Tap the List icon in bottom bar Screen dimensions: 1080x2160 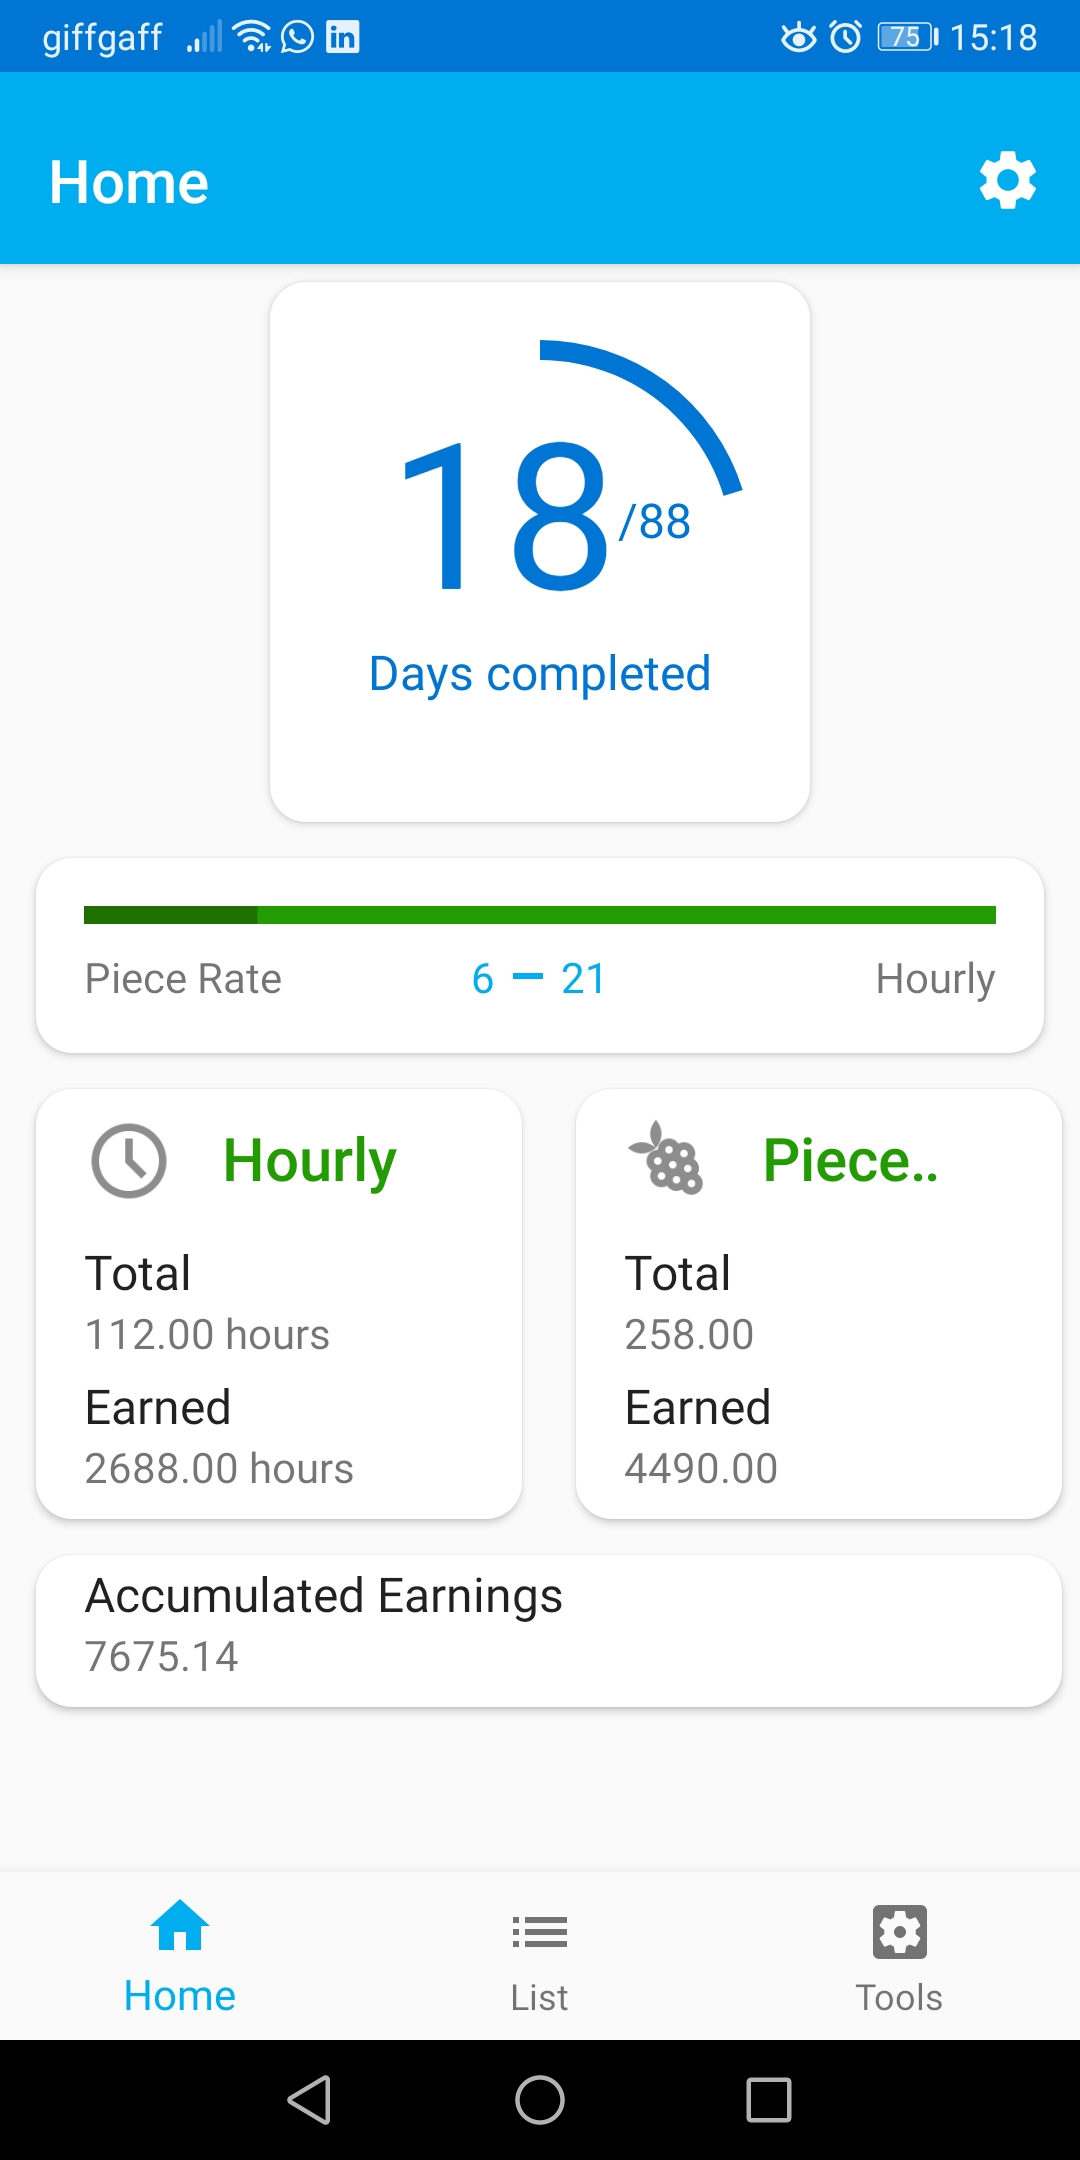(540, 1932)
